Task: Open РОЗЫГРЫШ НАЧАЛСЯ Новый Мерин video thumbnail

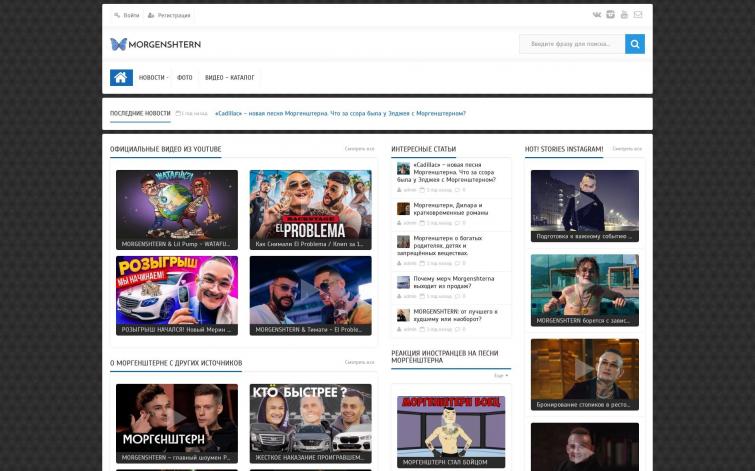Action: [x=177, y=296]
